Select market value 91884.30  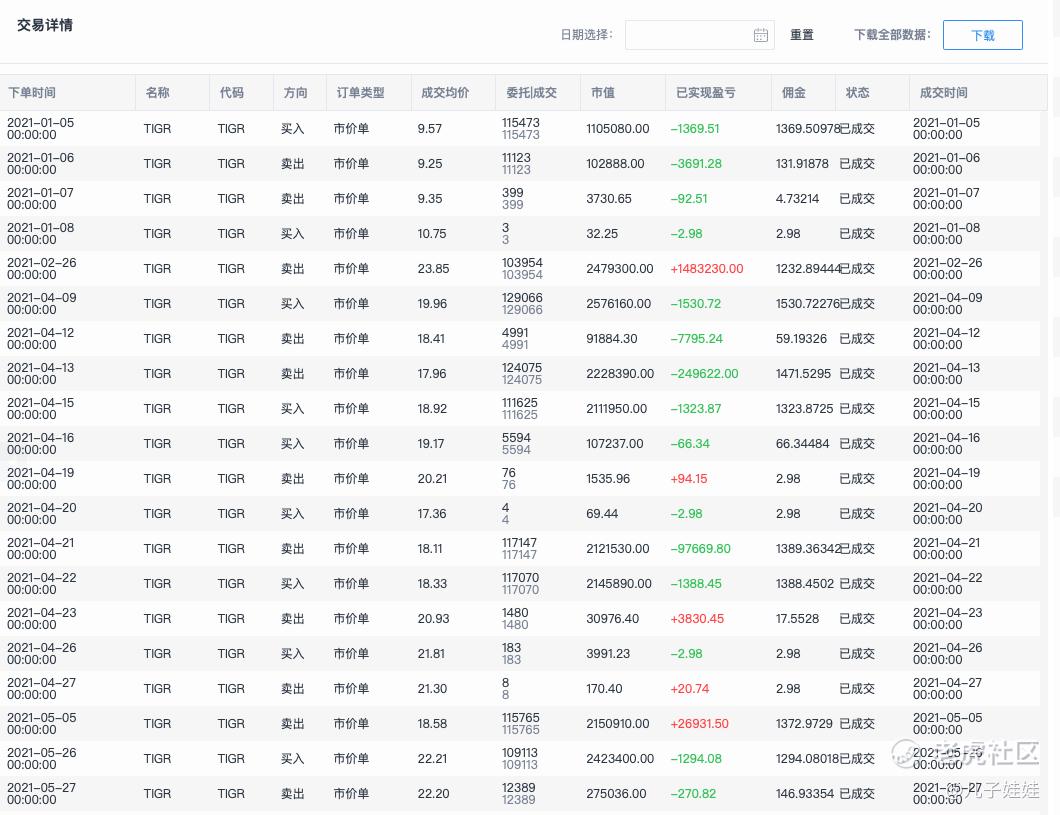click(612, 339)
